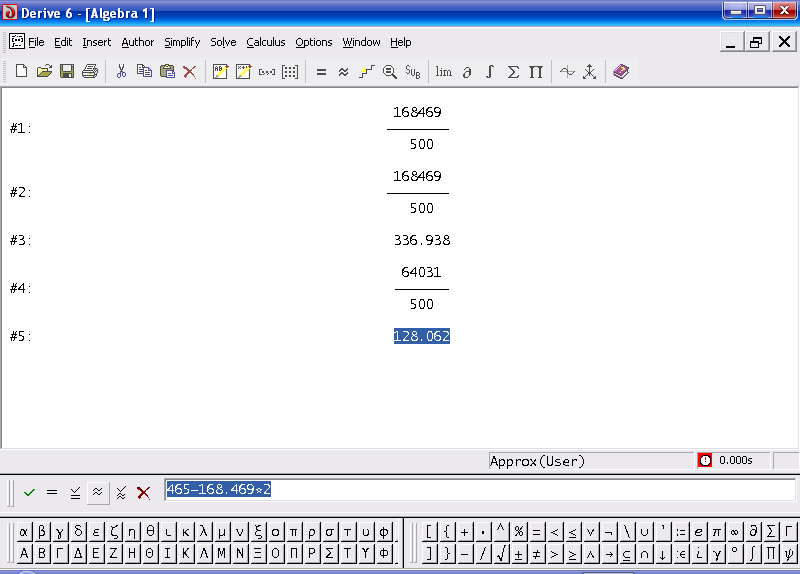
Task: Click the green checkmark enter button
Action: point(29,492)
